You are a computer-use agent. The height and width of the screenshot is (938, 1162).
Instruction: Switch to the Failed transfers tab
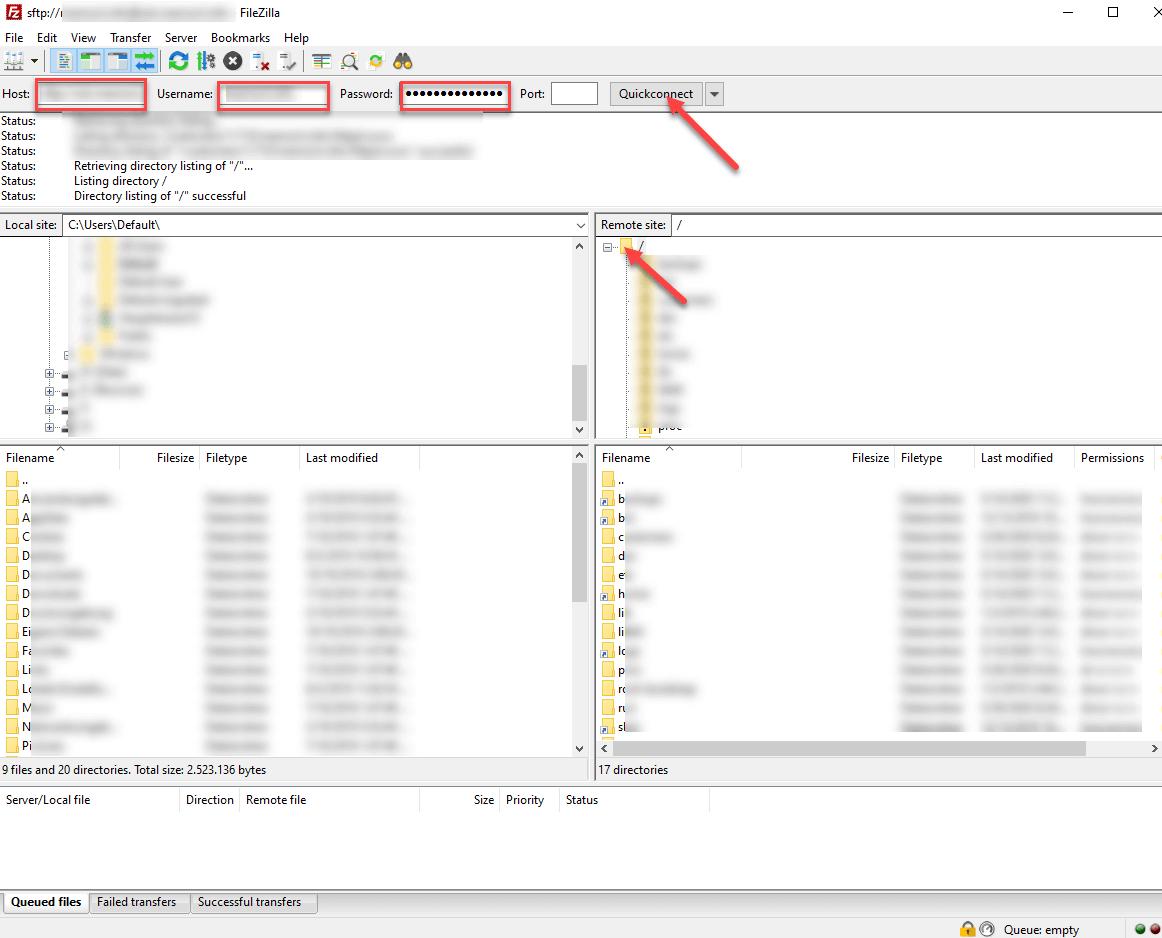coord(138,902)
